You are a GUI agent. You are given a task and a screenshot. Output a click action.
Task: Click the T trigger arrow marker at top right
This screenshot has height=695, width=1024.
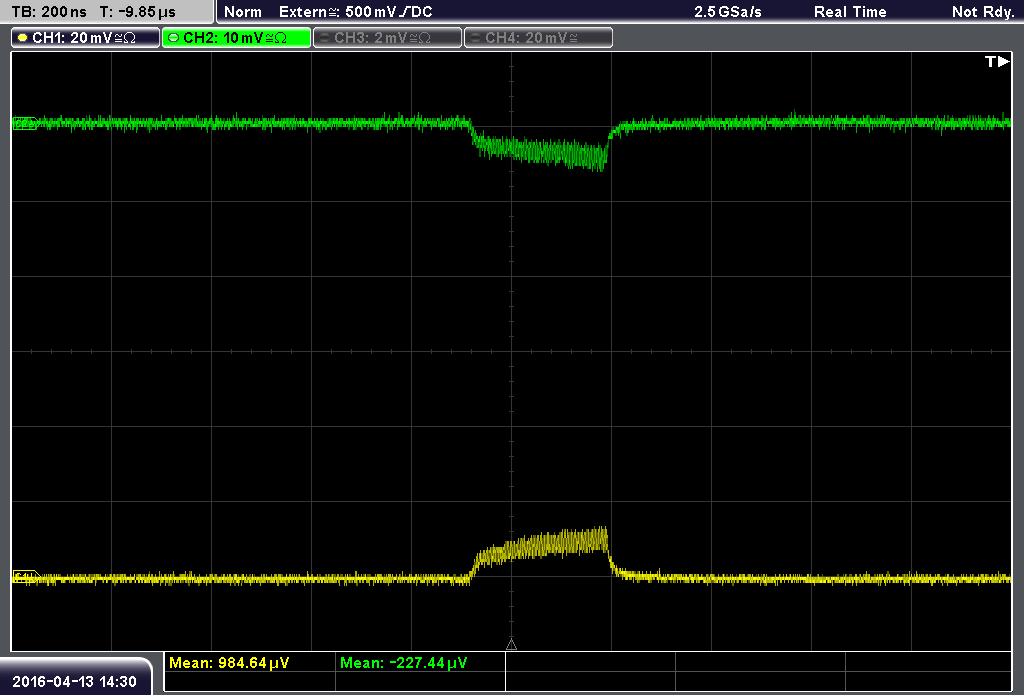tap(997, 61)
